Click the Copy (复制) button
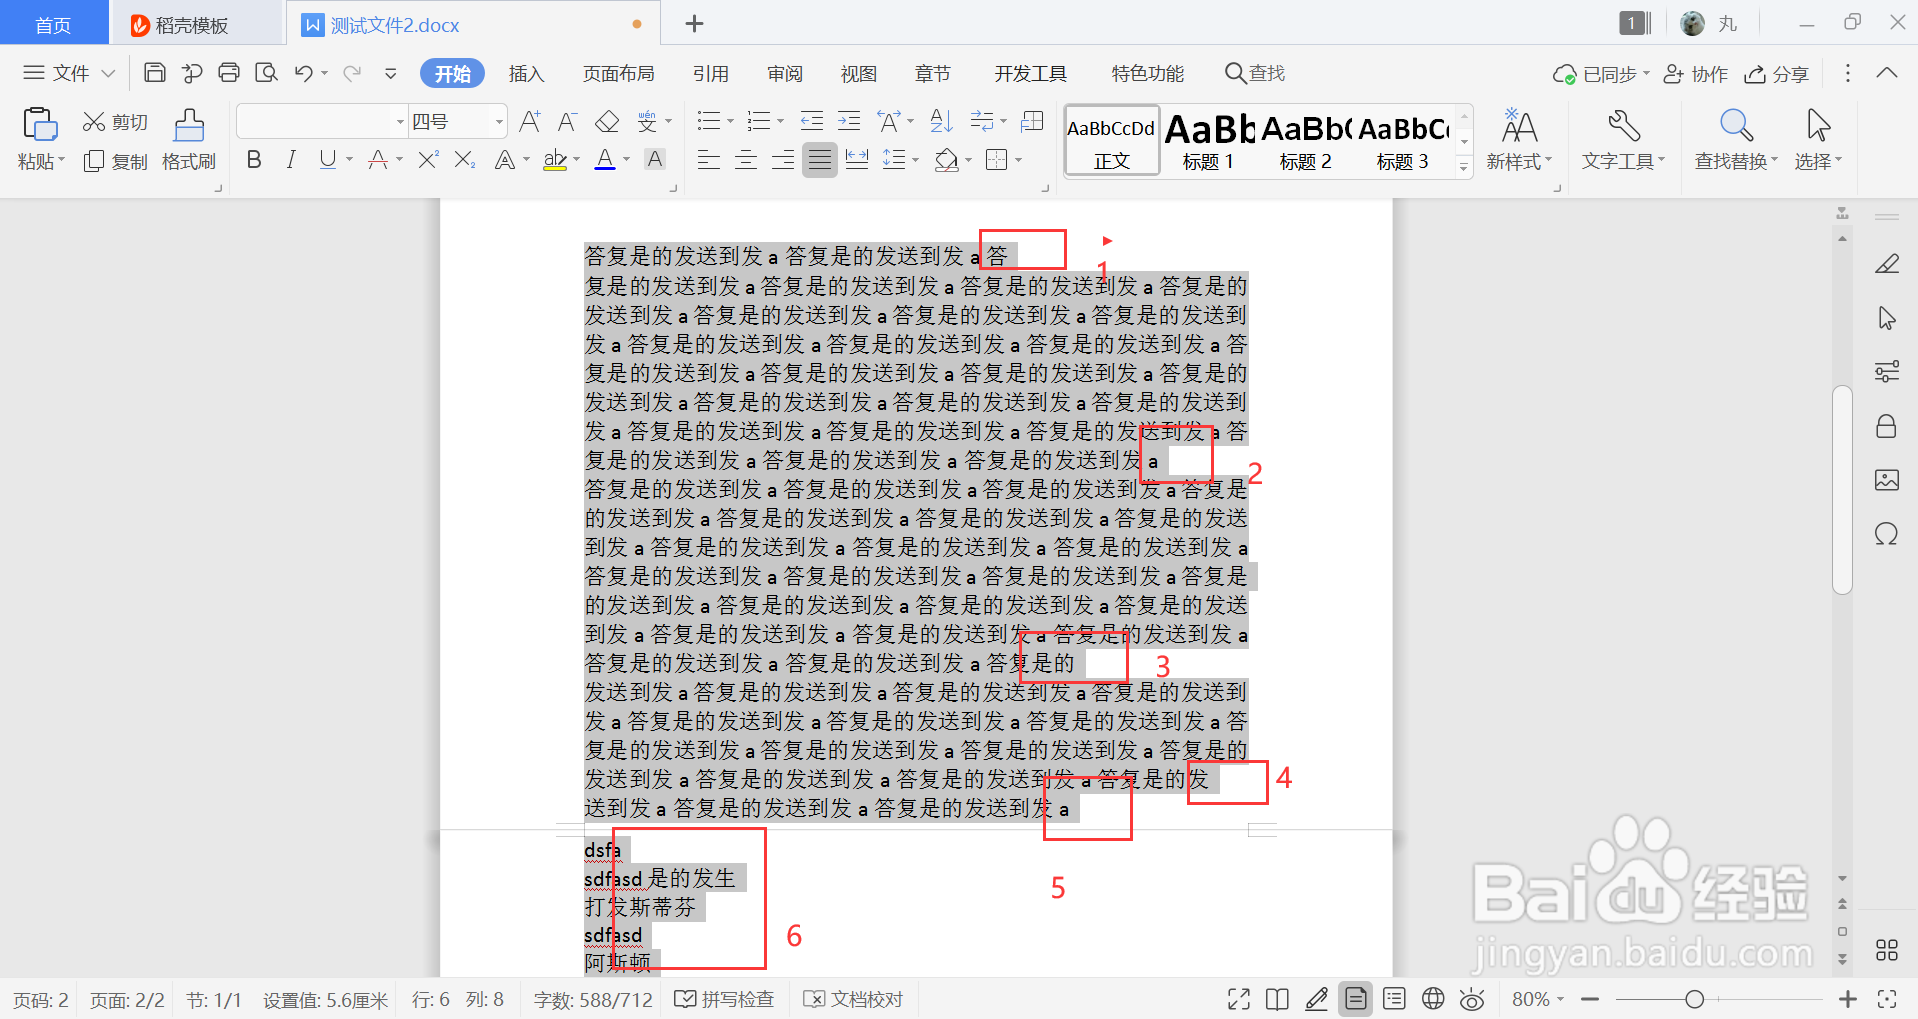 point(115,161)
